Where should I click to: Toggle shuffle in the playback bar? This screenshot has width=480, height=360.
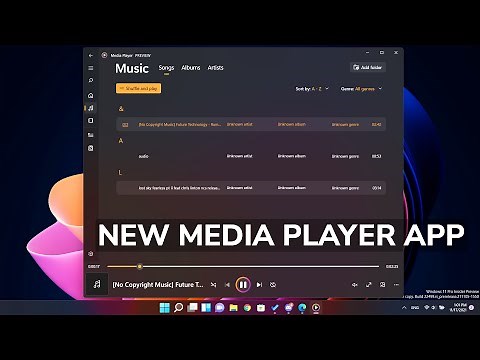(213, 285)
